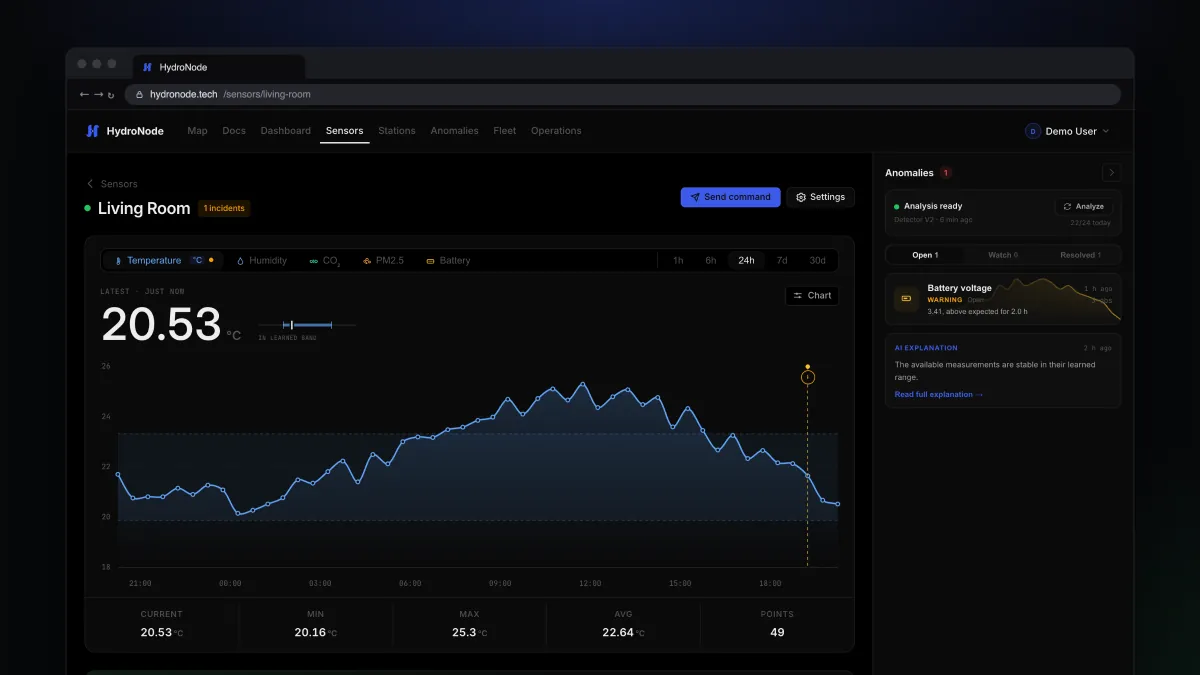Click the learned band range indicator

point(307,325)
